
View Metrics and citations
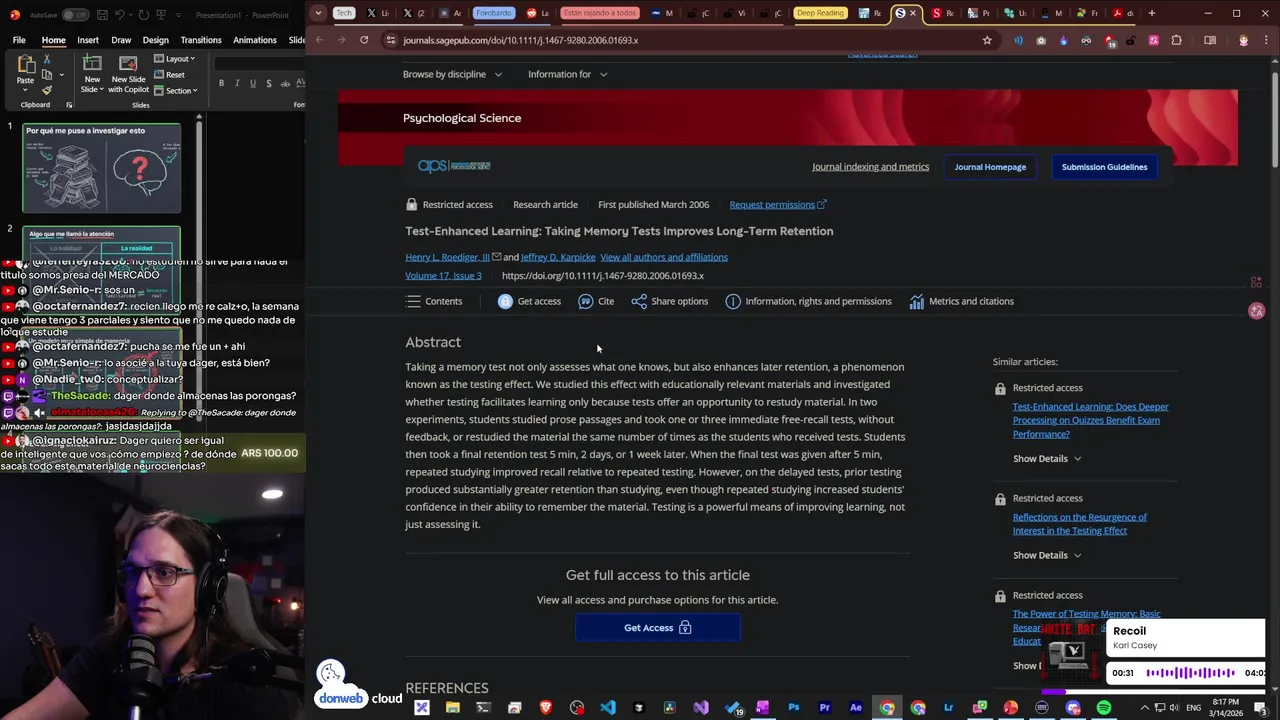(961, 301)
